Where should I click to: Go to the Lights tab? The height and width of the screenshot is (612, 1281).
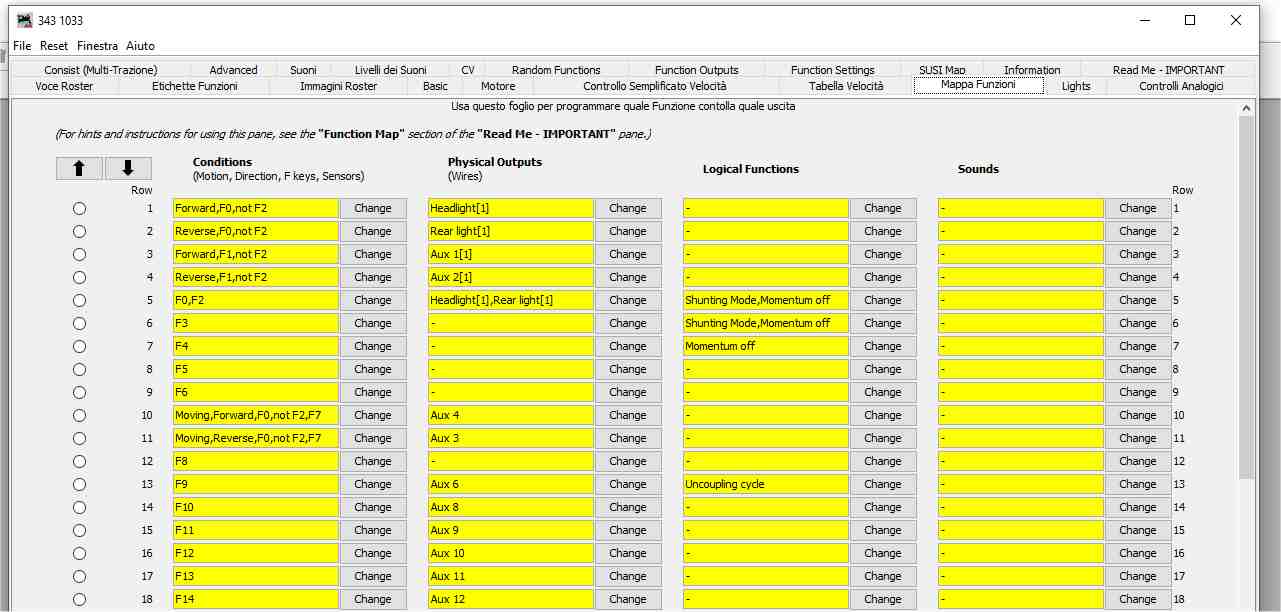pyautogui.click(x=1076, y=86)
